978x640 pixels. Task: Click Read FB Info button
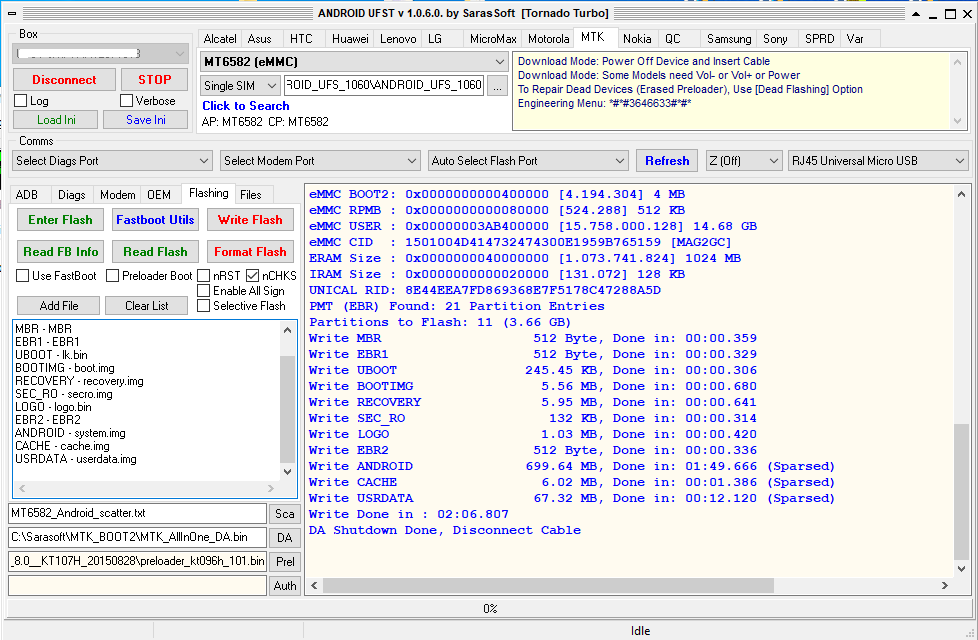pyautogui.click(x=60, y=252)
